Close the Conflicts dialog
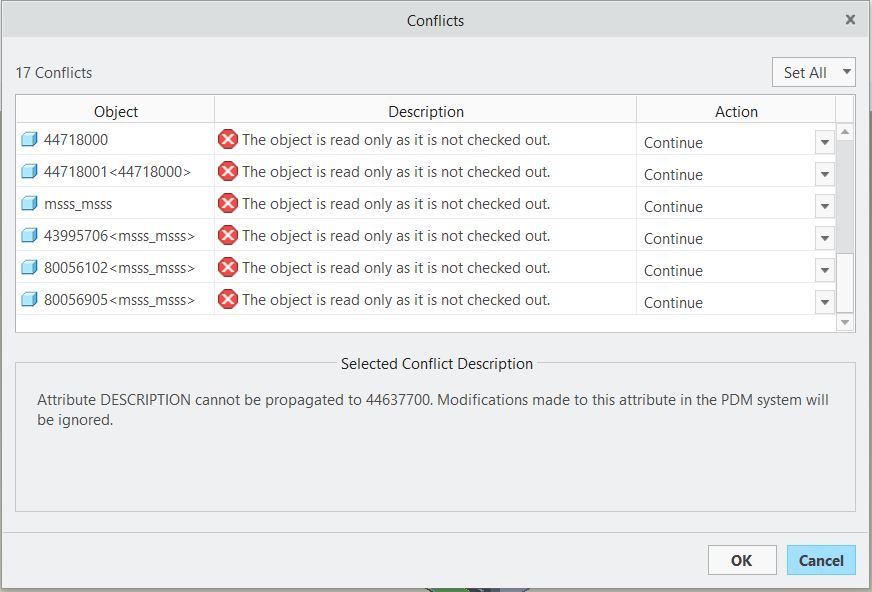Screen dimensions: 872x592 pyautogui.click(x=850, y=19)
